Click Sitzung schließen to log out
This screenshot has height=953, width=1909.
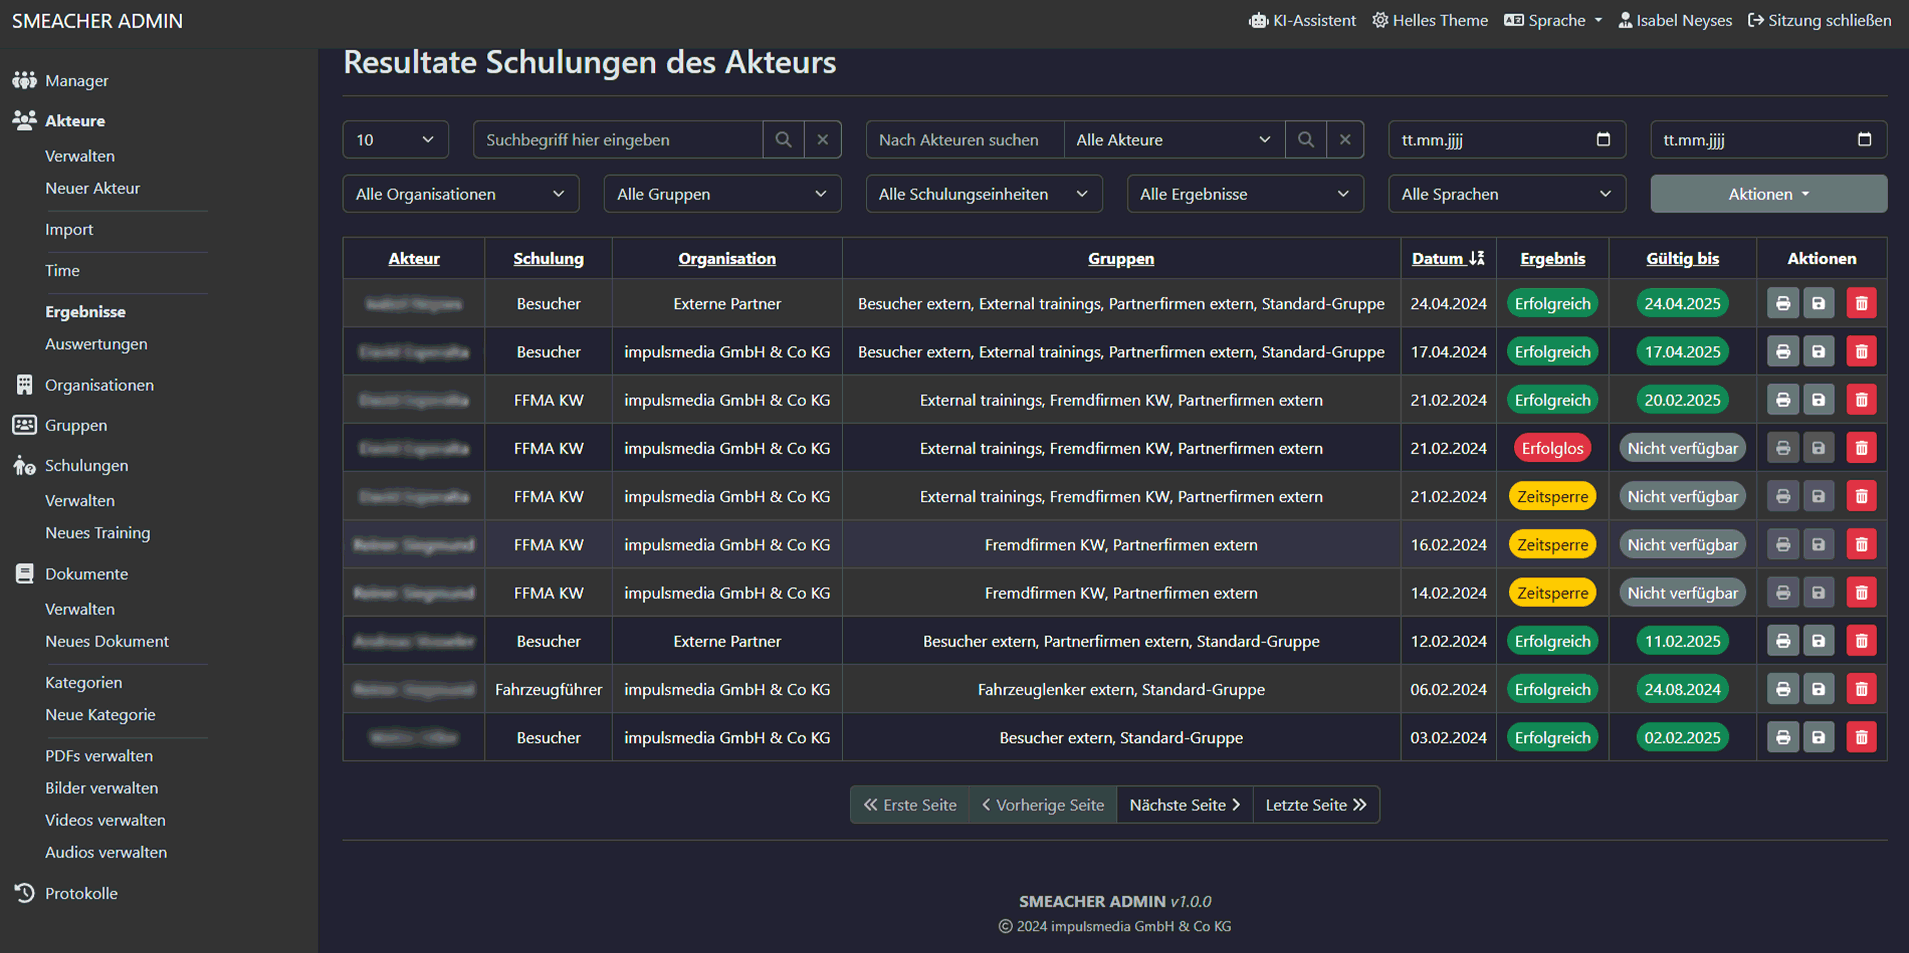tap(1819, 20)
